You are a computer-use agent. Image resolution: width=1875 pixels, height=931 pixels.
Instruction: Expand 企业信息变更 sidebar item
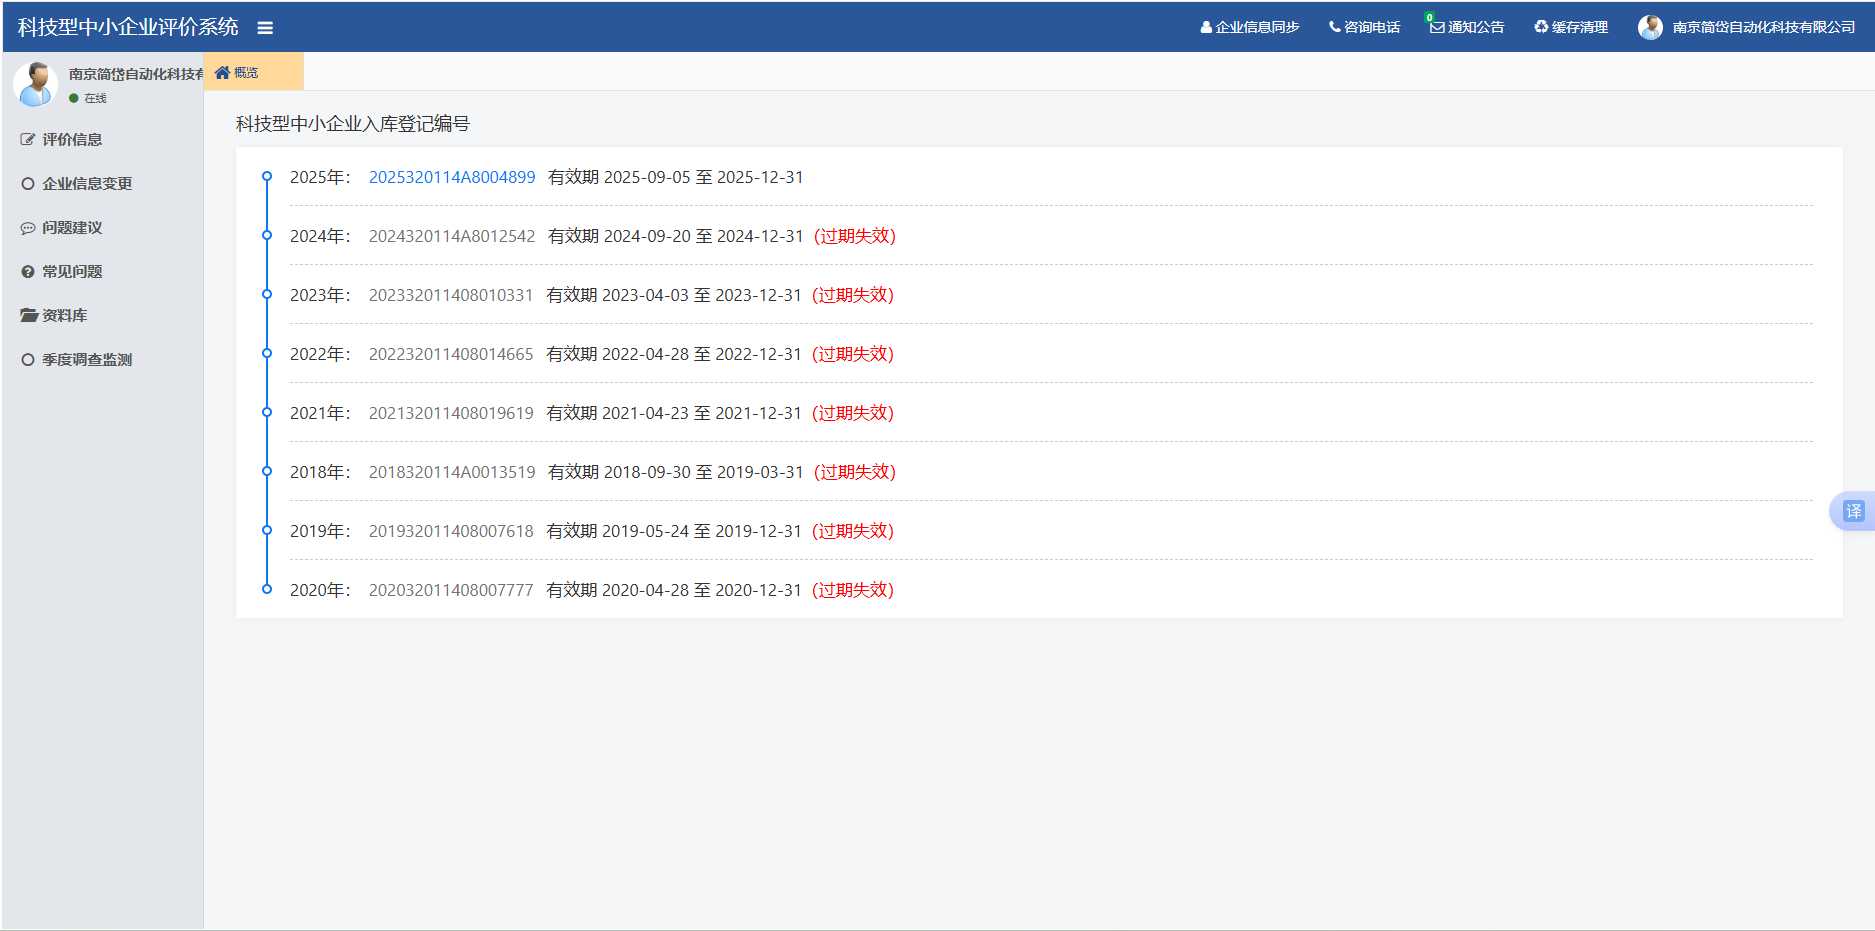click(x=87, y=184)
